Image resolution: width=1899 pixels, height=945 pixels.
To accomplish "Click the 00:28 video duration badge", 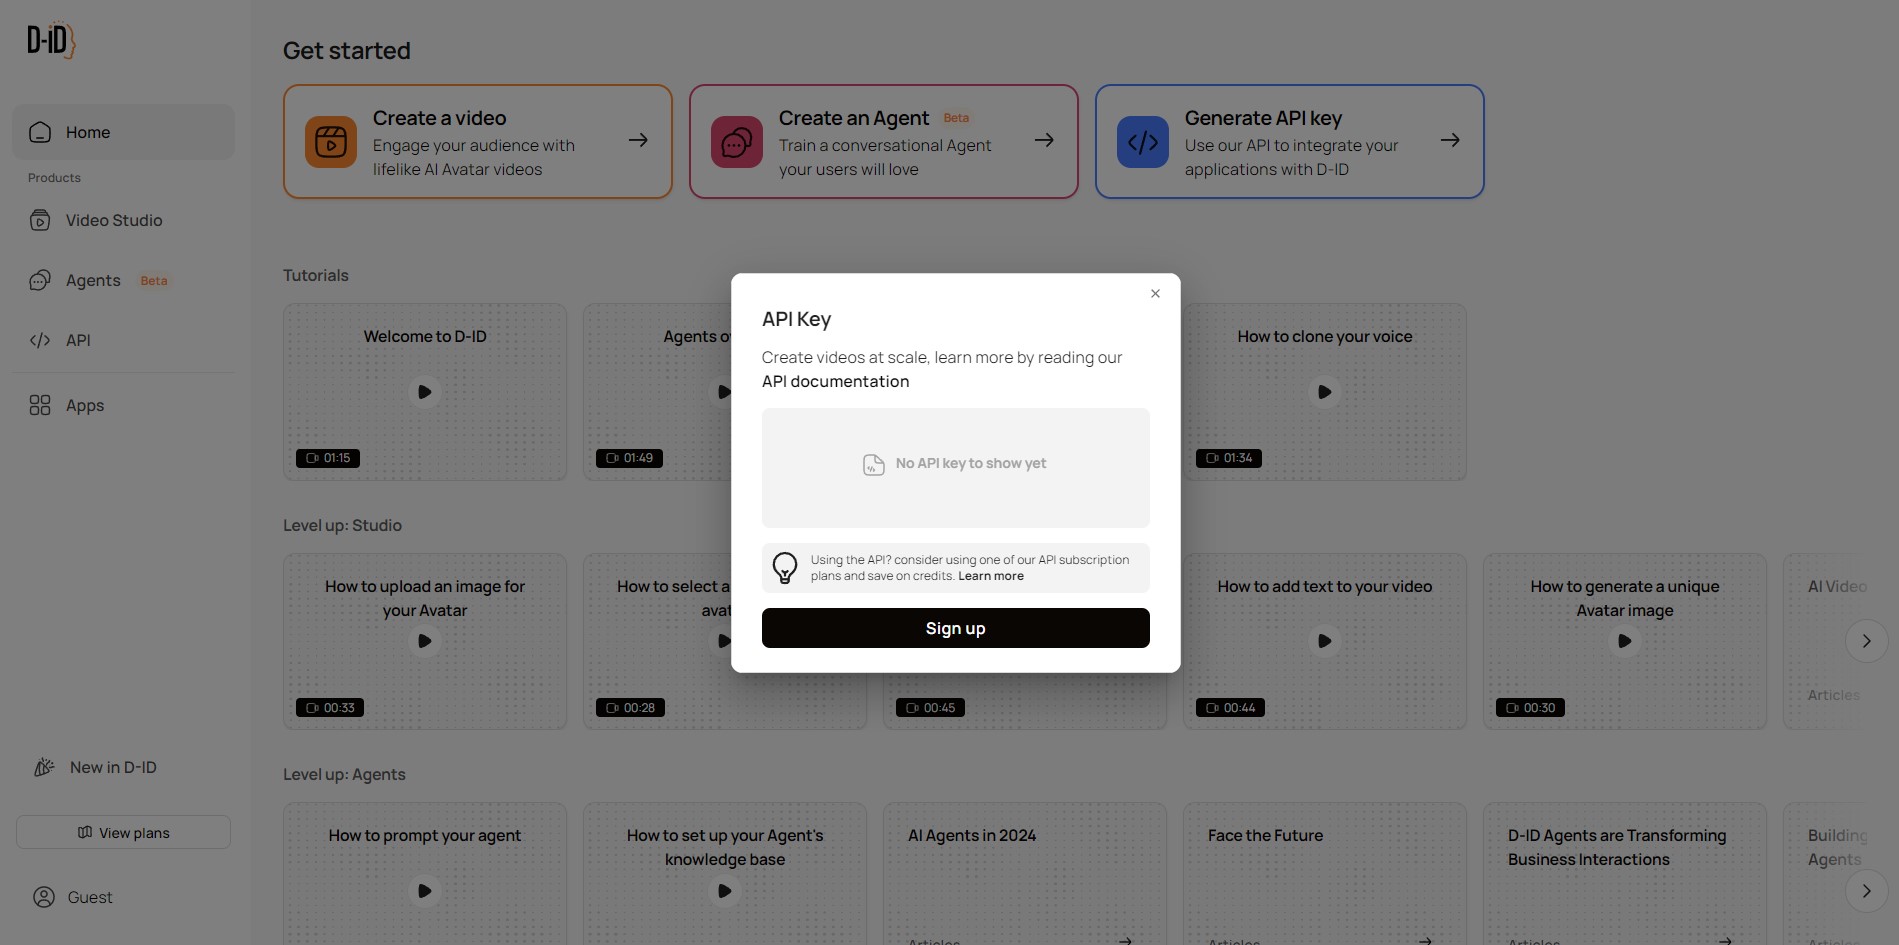I will 630,708.
